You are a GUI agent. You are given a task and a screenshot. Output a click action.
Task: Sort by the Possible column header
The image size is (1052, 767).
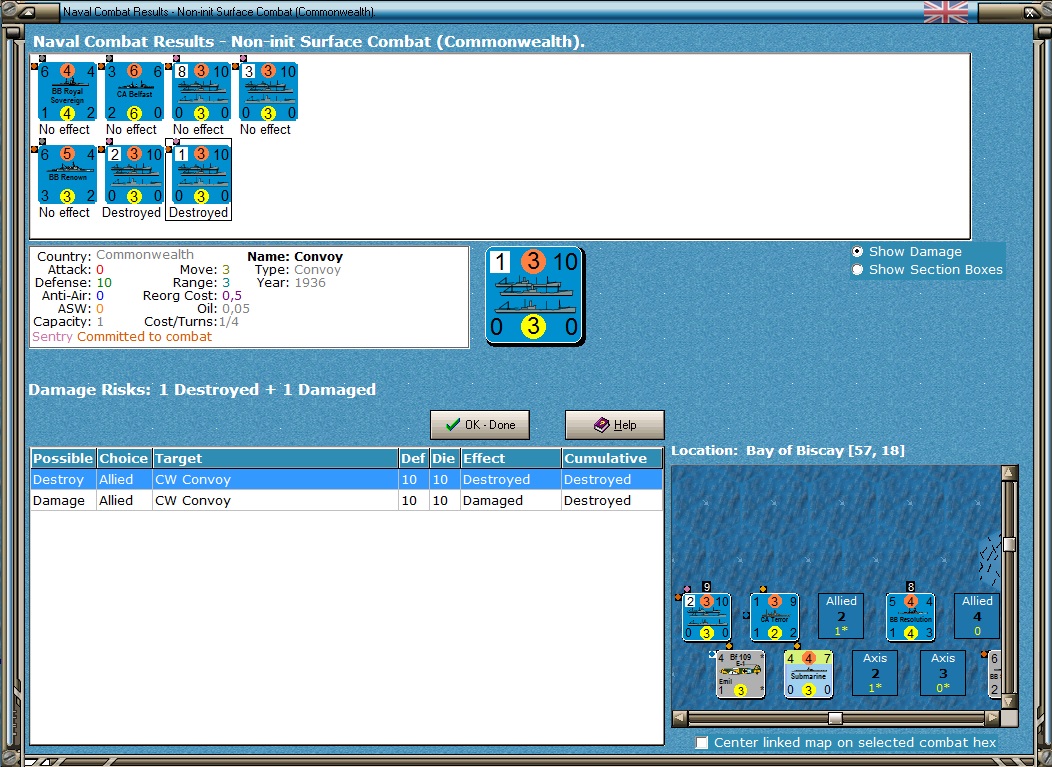pos(63,458)
